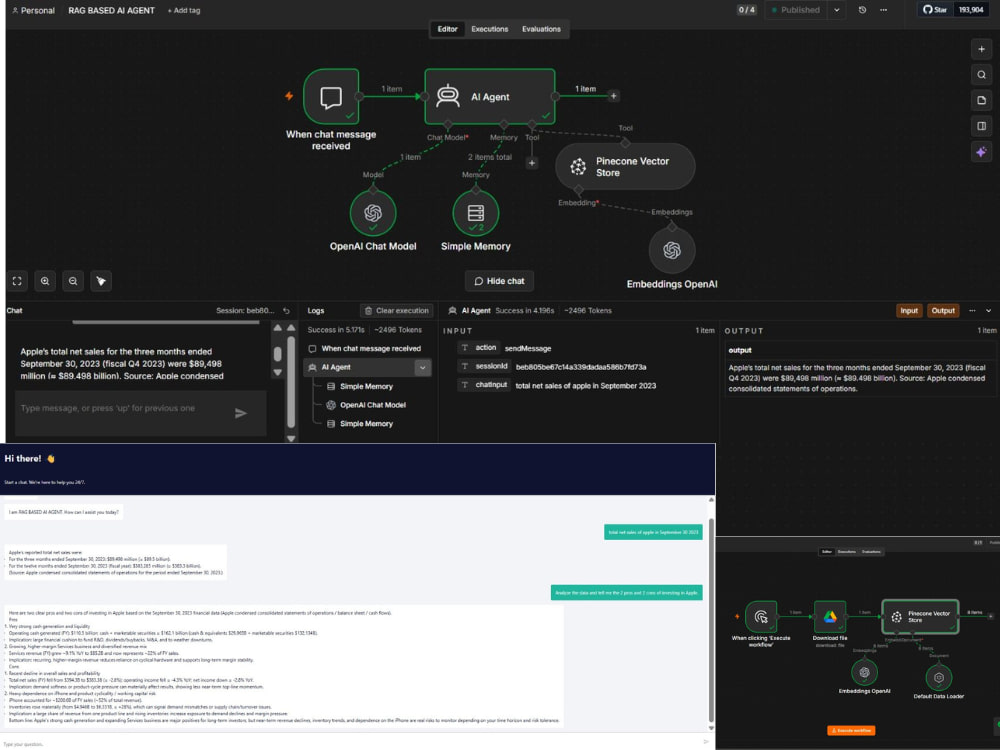Select the Google Drive Download file node
Screen dimensions: 1000x750
click(830, 617)
